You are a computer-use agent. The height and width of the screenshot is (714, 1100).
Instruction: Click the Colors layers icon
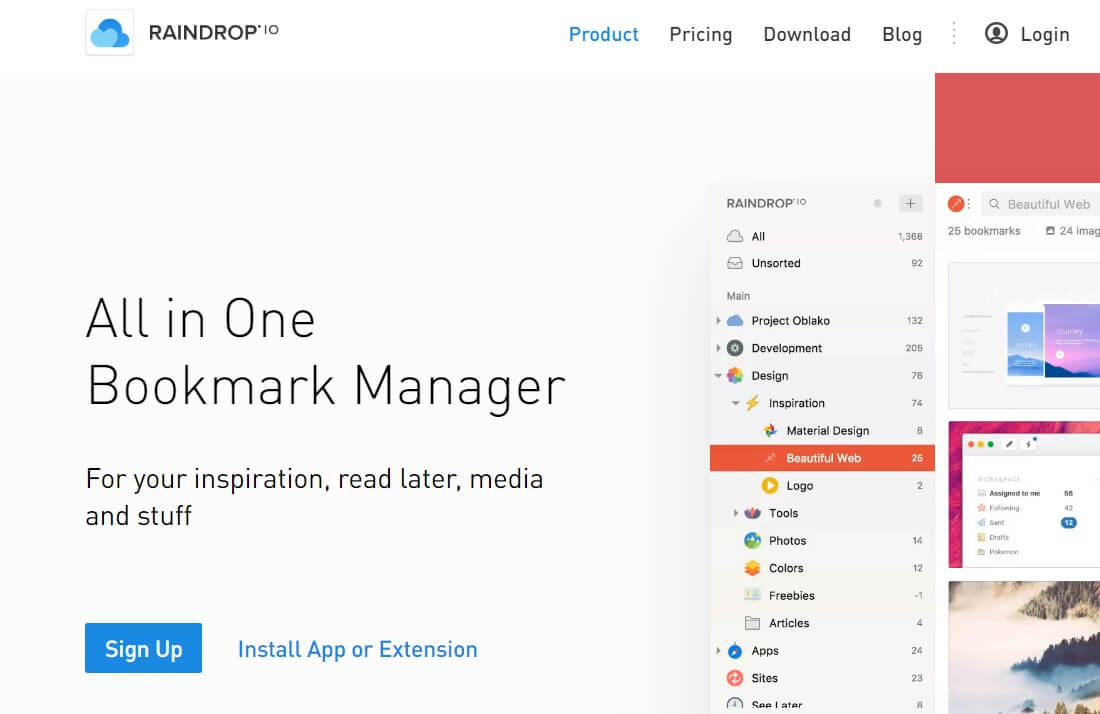click(x=752, y=568)
